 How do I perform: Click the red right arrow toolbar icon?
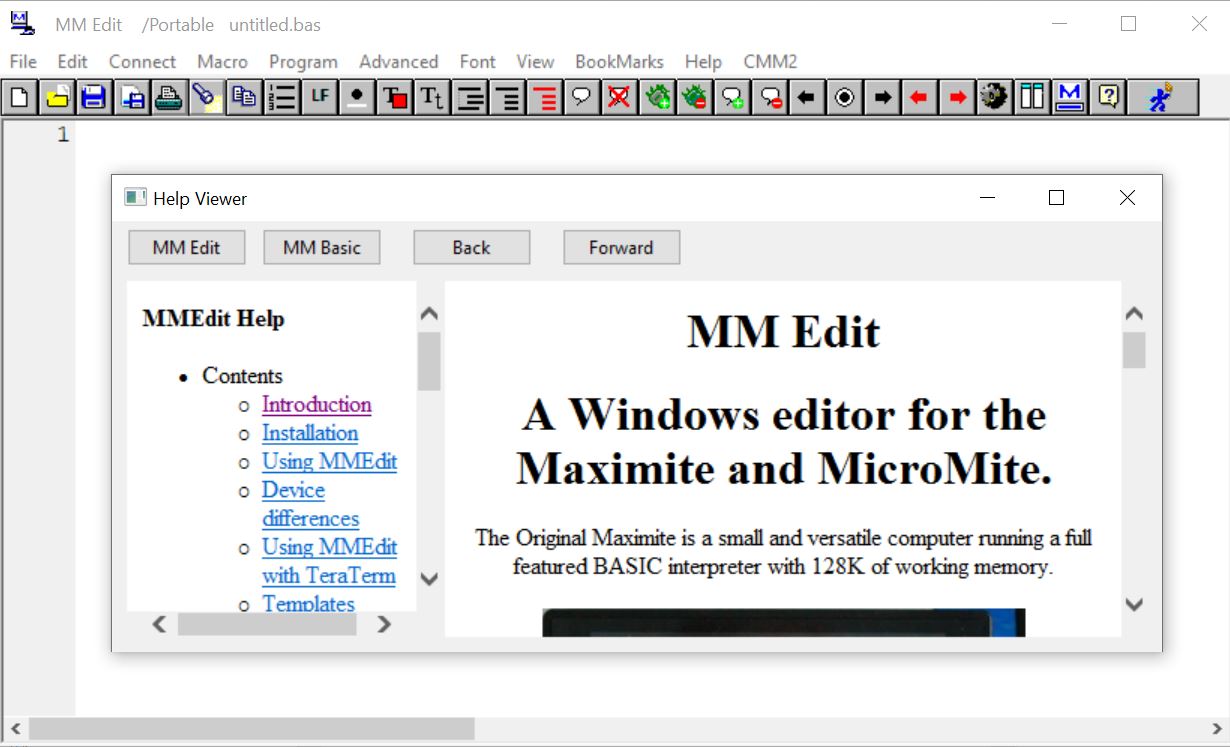tap(957, 97)
